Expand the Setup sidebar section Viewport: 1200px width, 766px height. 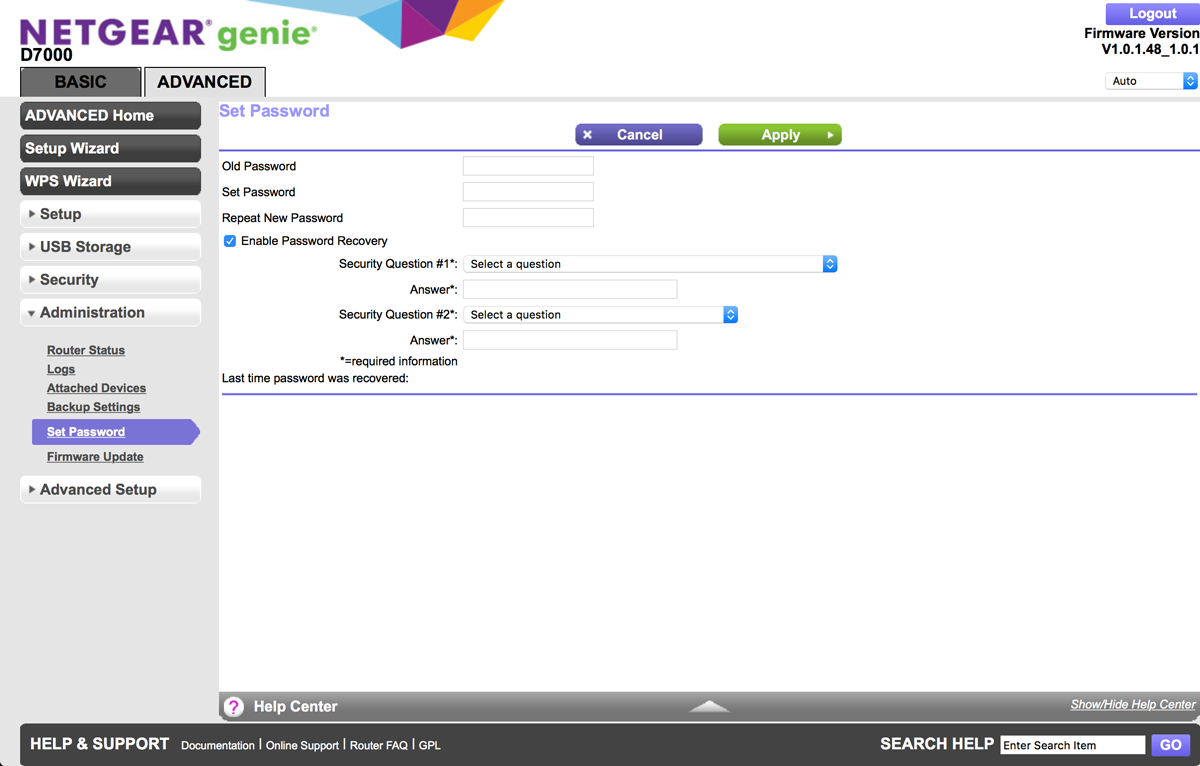110,214
